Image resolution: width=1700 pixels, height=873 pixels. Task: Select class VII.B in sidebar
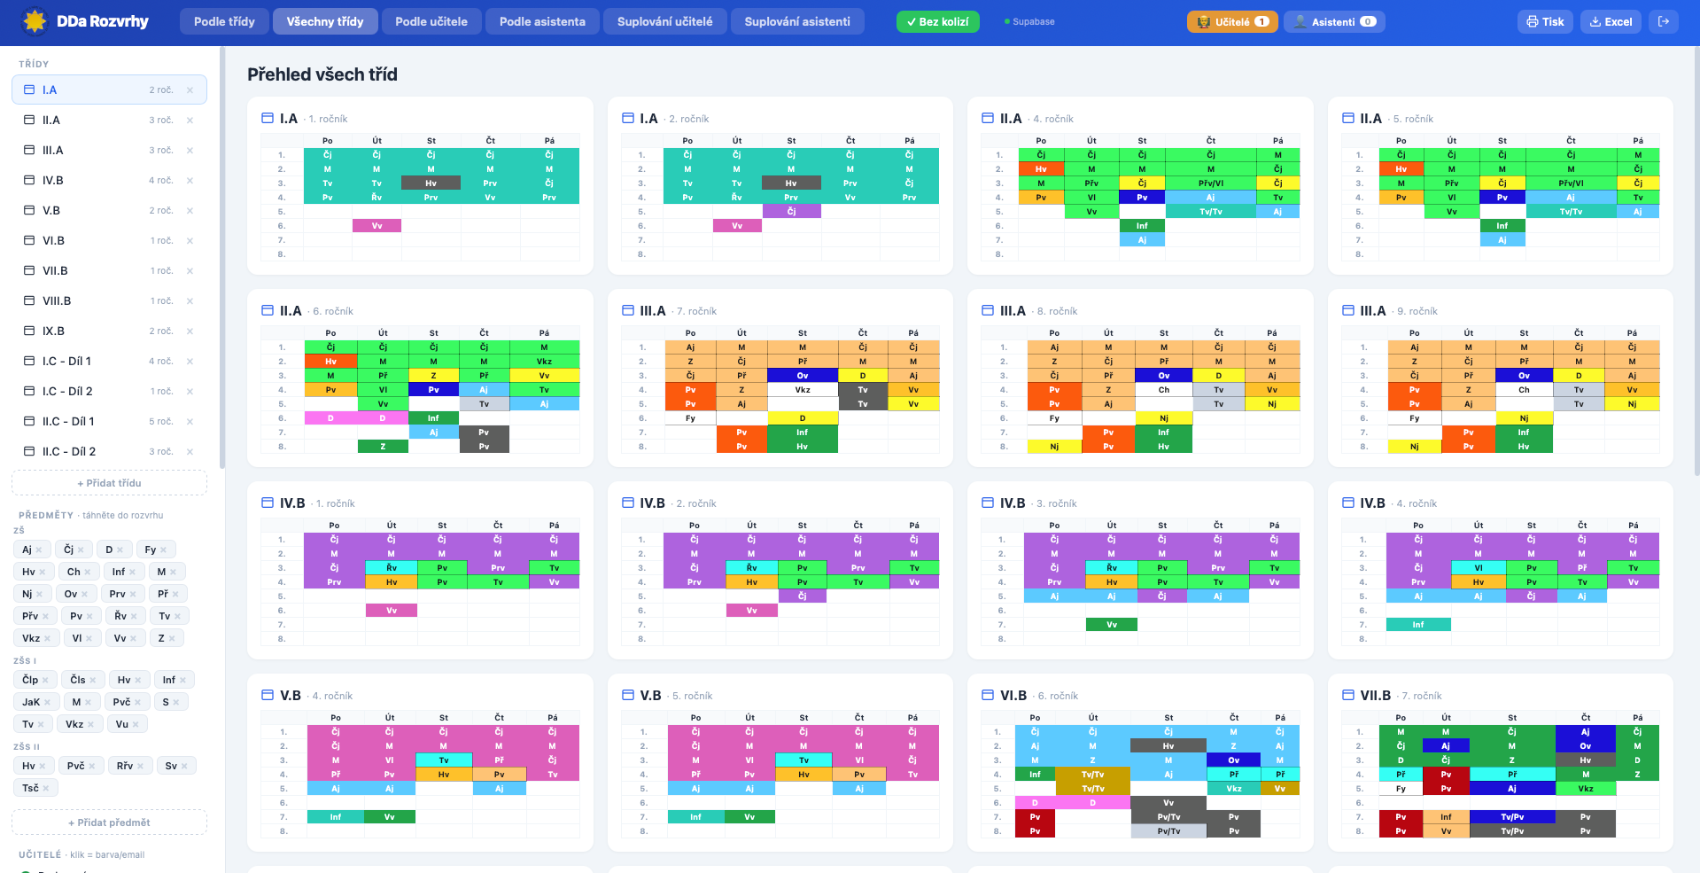(109, 271)
